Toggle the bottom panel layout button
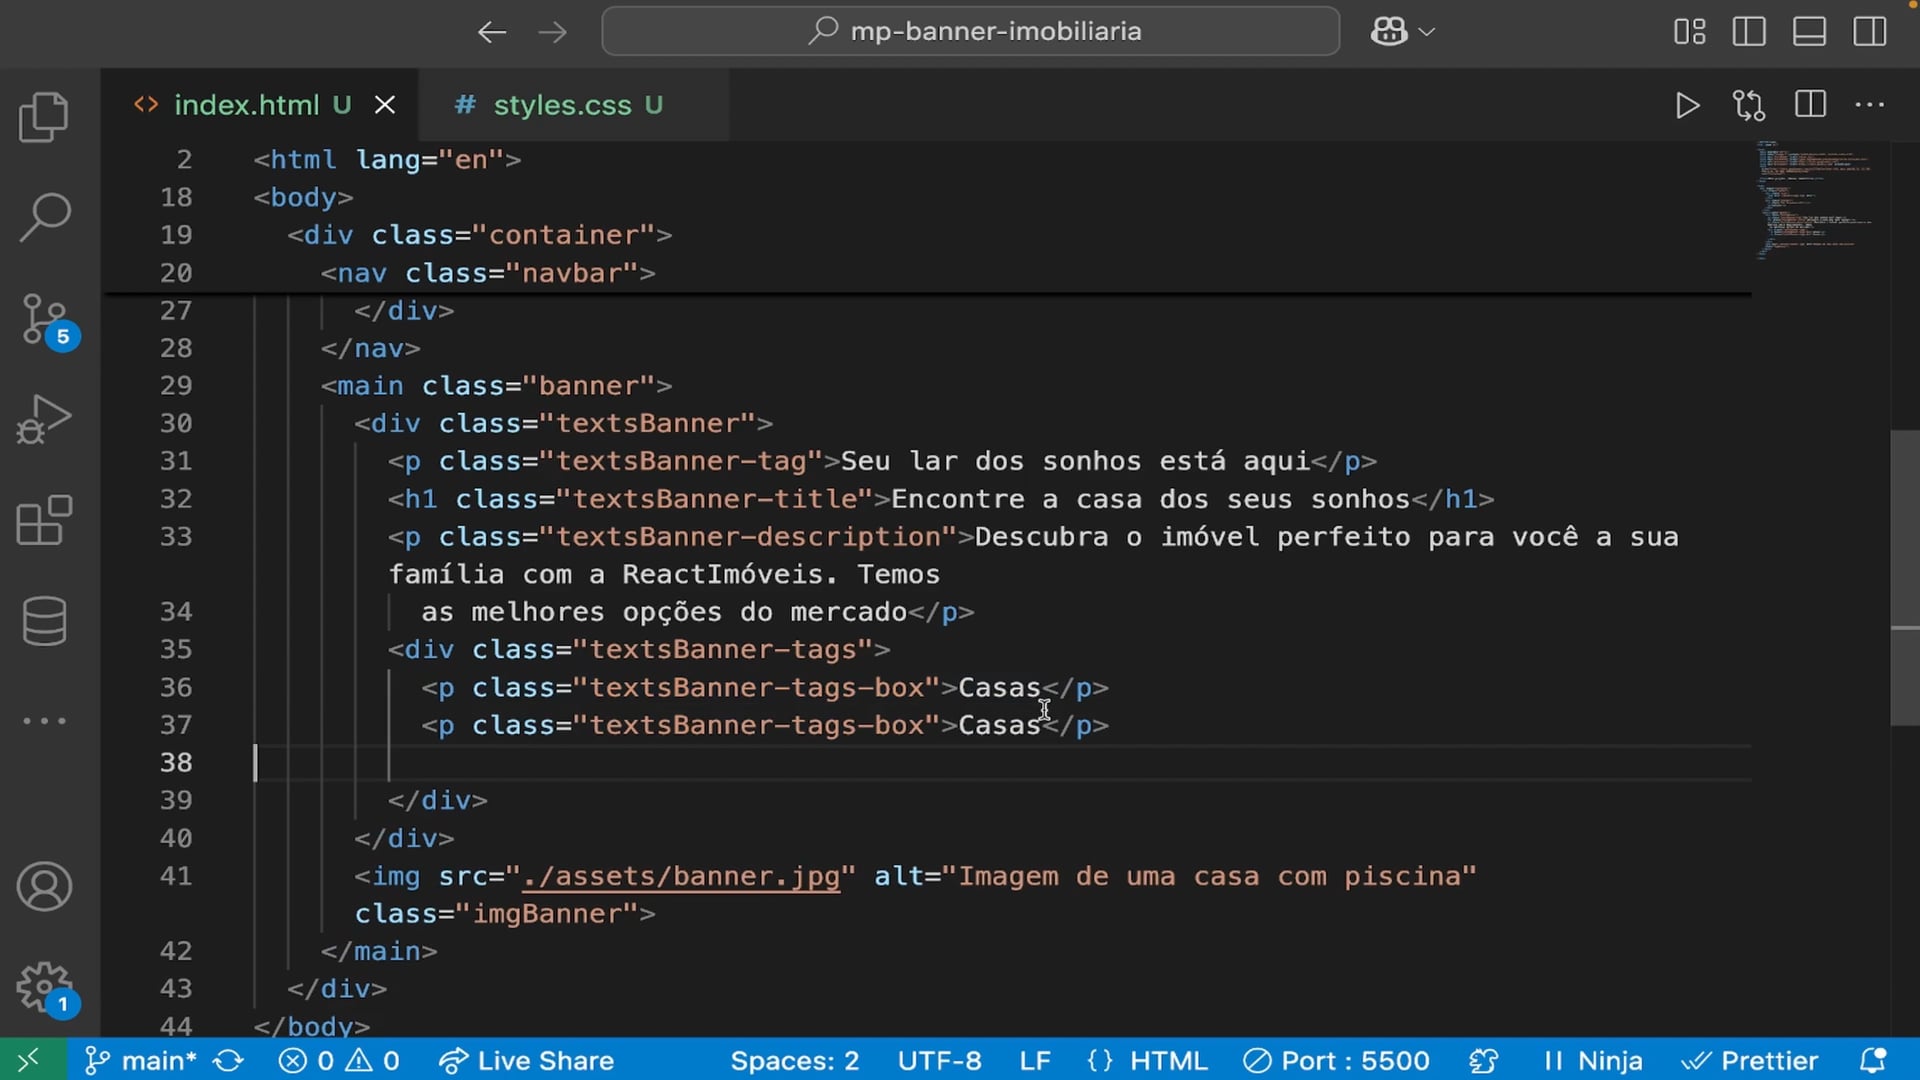1920x1080 pixels. 1809,31
